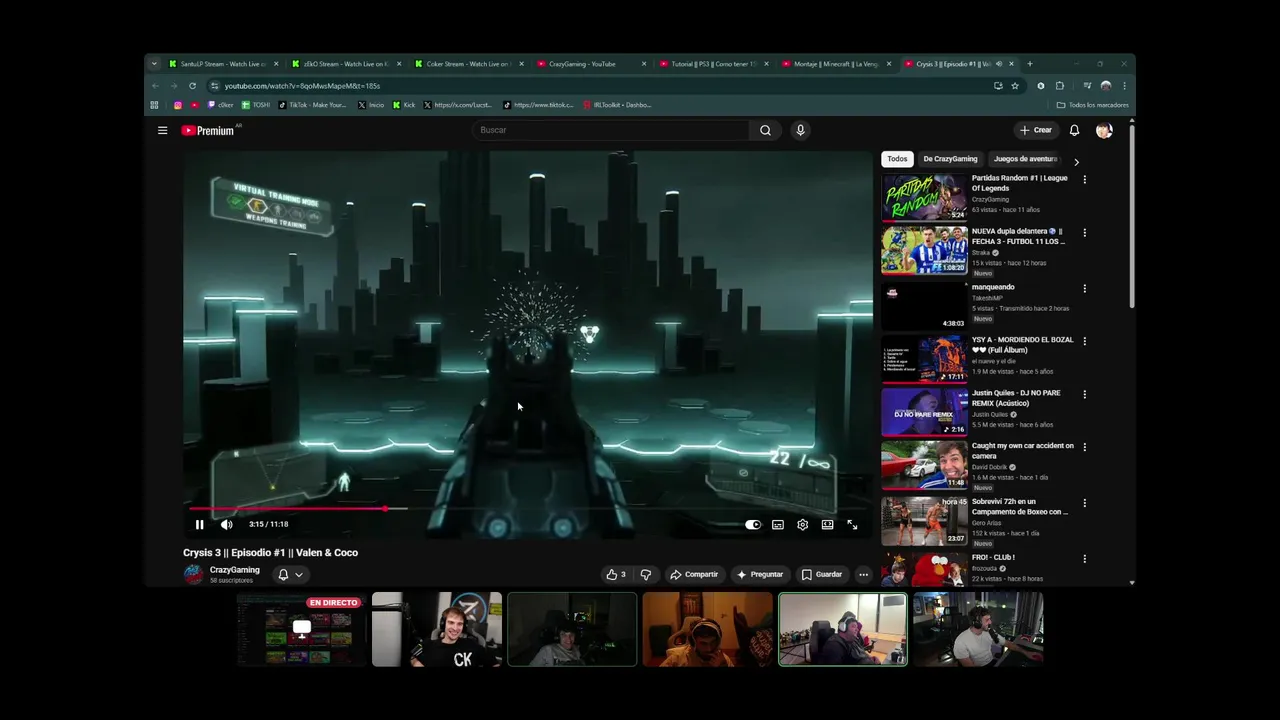Viewport: 1280px width, 720px height.
Task: Switch to SantuLP Stream browser tab
Action: (223, 64)
